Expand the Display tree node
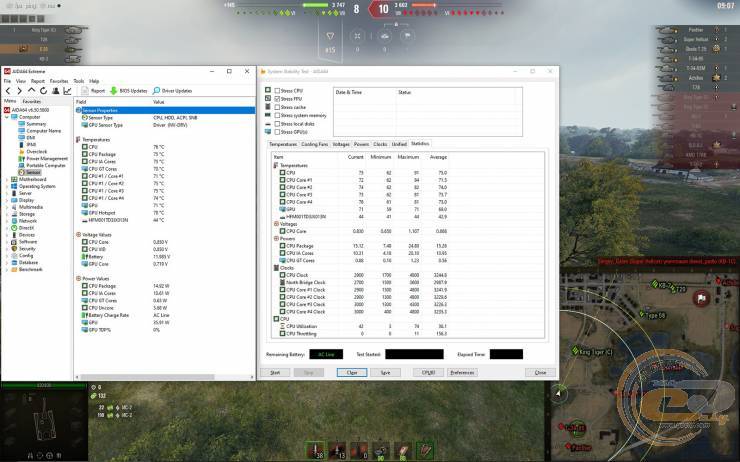 click(7, 200)
